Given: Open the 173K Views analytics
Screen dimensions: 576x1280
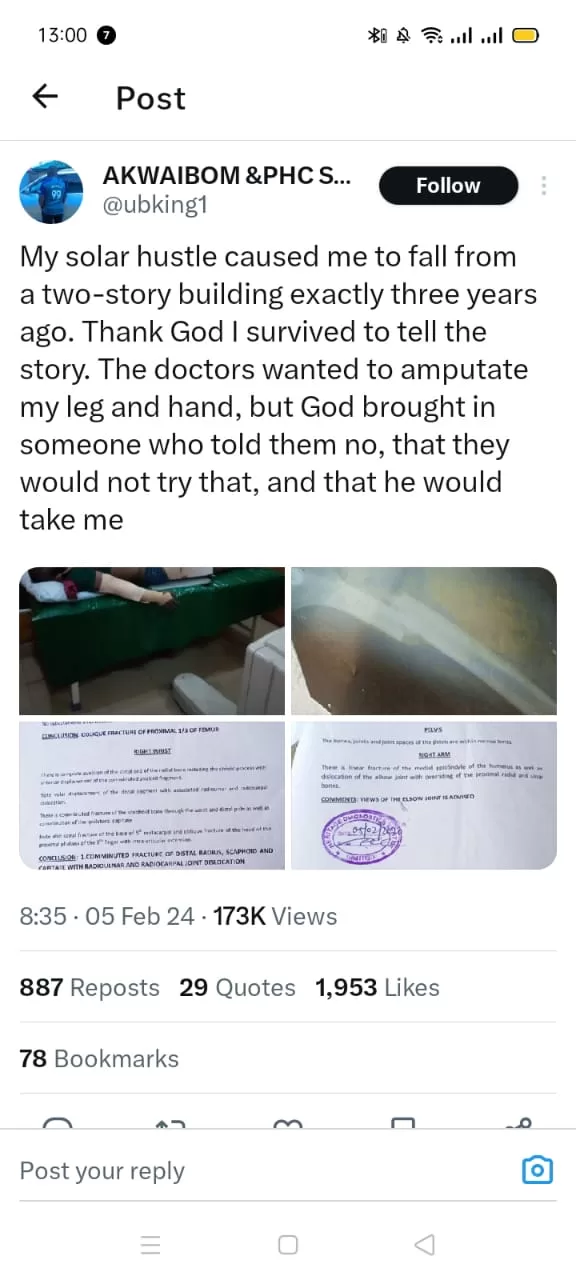Looking at the screenshot, I should point(275,916).
